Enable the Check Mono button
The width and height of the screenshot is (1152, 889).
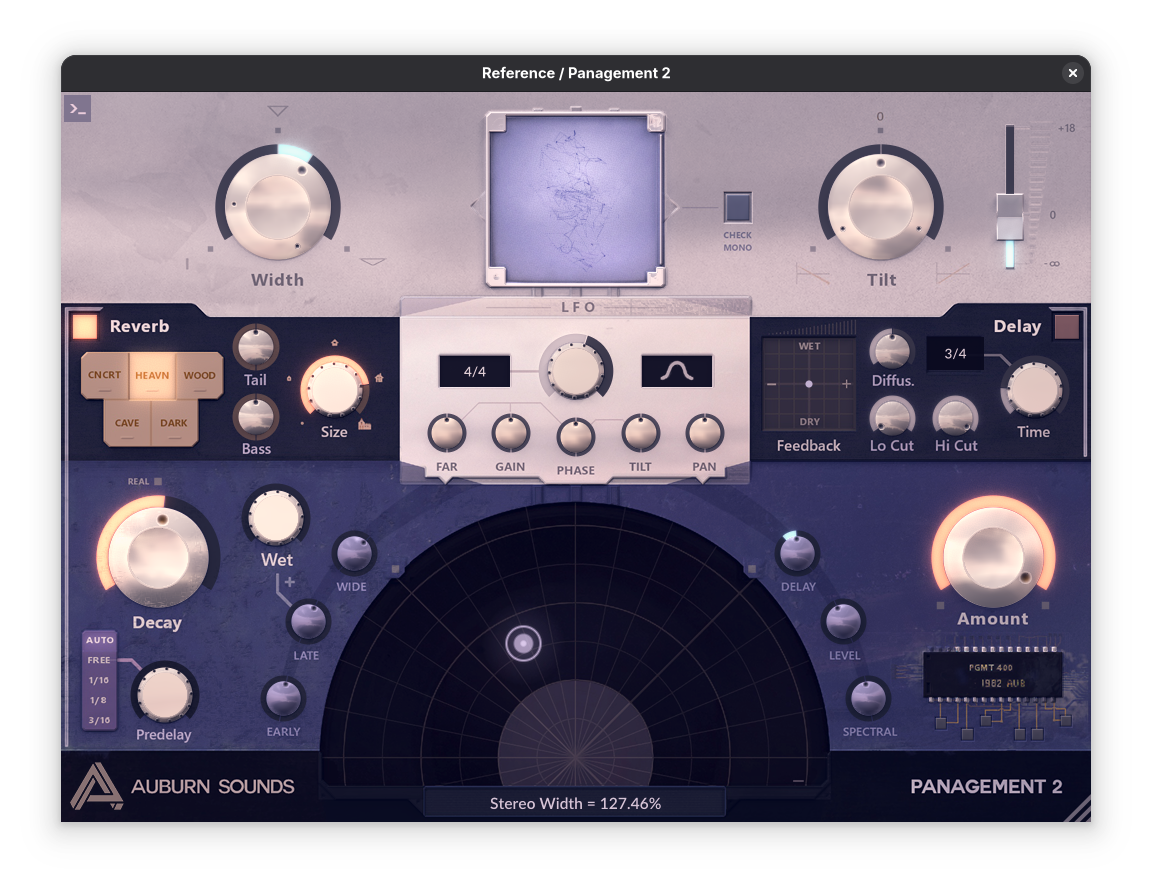pyautogui.click(x=738, y=207)
